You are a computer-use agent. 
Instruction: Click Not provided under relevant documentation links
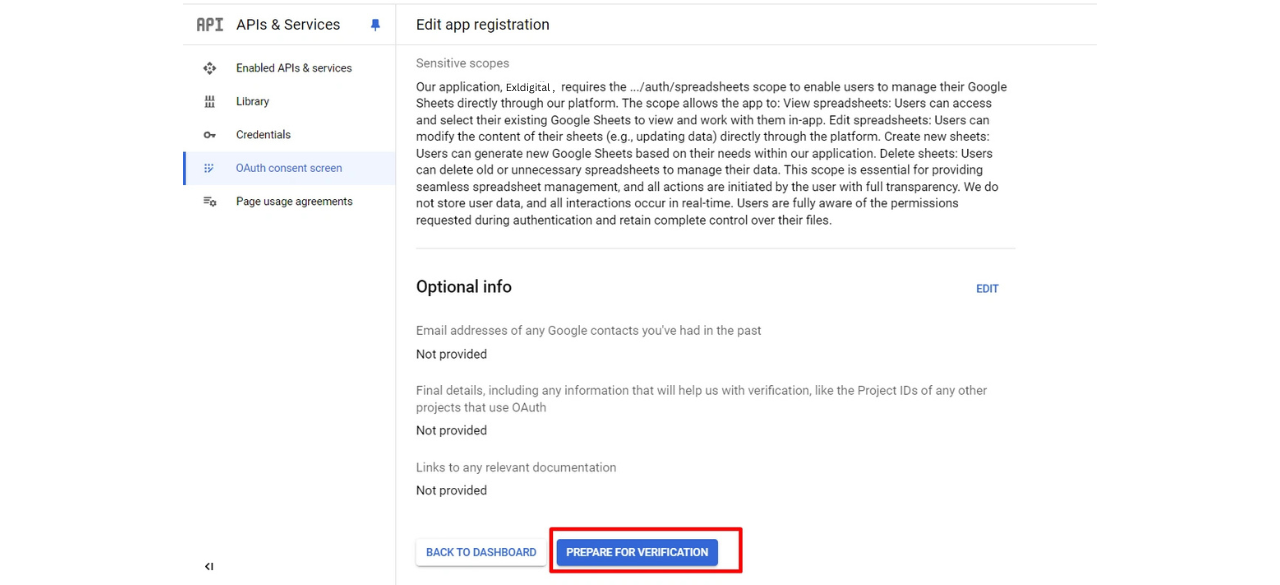451,491
